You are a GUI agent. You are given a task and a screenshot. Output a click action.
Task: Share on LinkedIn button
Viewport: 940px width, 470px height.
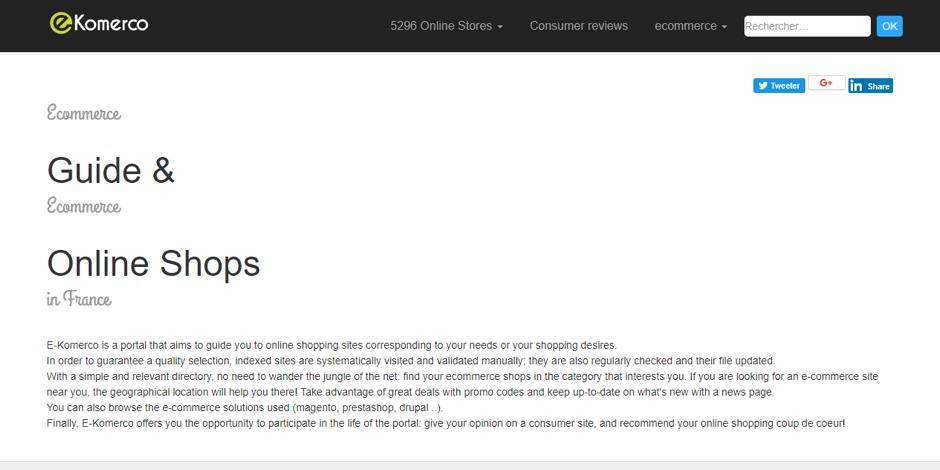coord(870,86)
